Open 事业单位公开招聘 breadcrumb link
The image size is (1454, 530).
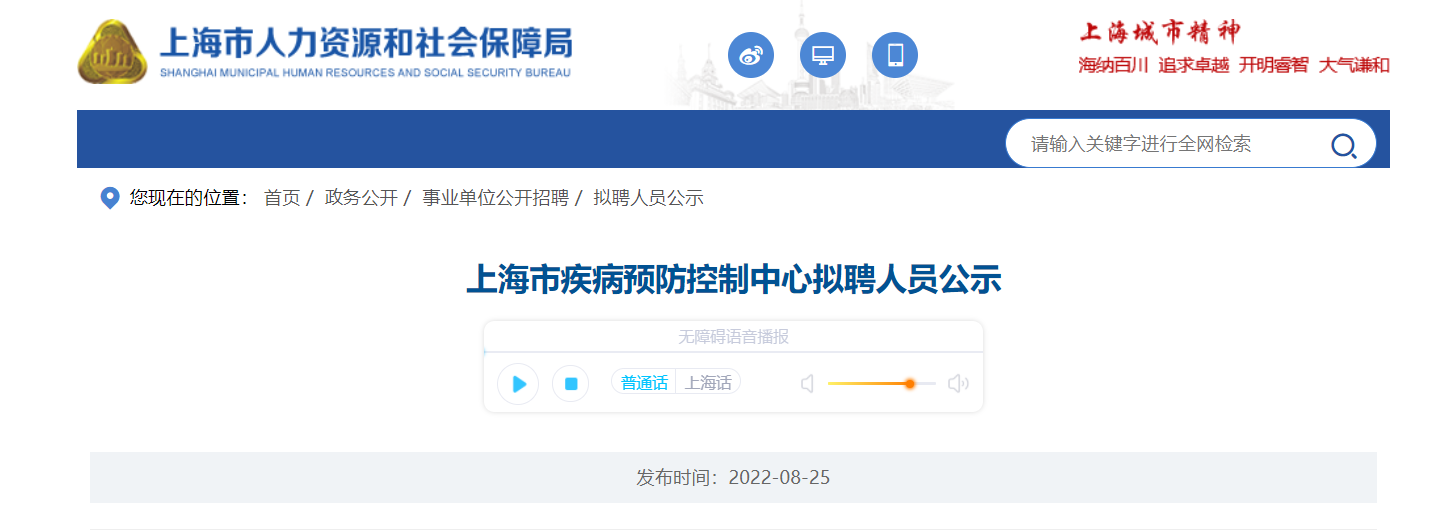[x=495, y=198]
